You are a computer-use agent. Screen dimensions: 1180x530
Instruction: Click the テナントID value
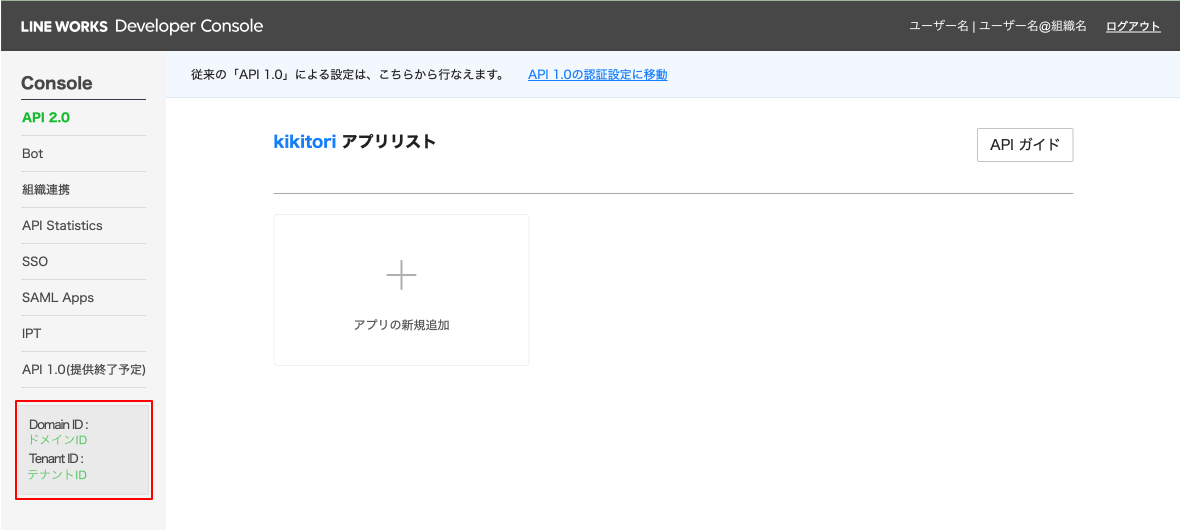tap(57, 475)
